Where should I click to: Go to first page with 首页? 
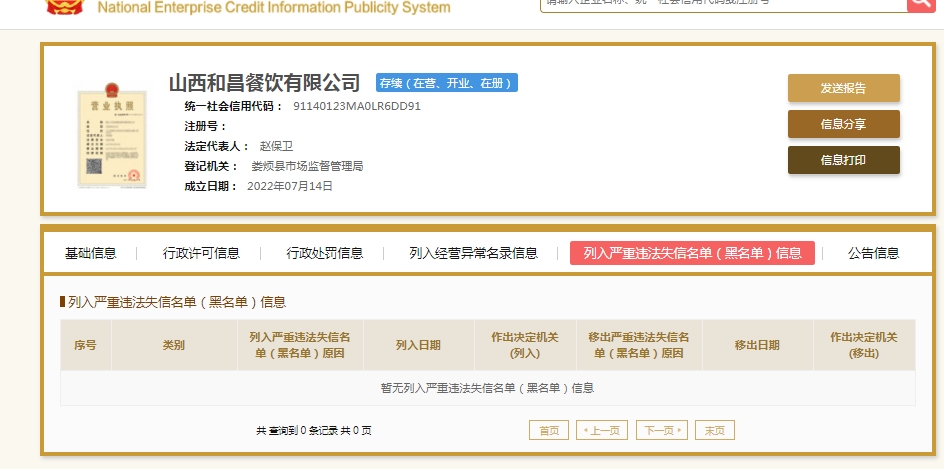[548, 430]
